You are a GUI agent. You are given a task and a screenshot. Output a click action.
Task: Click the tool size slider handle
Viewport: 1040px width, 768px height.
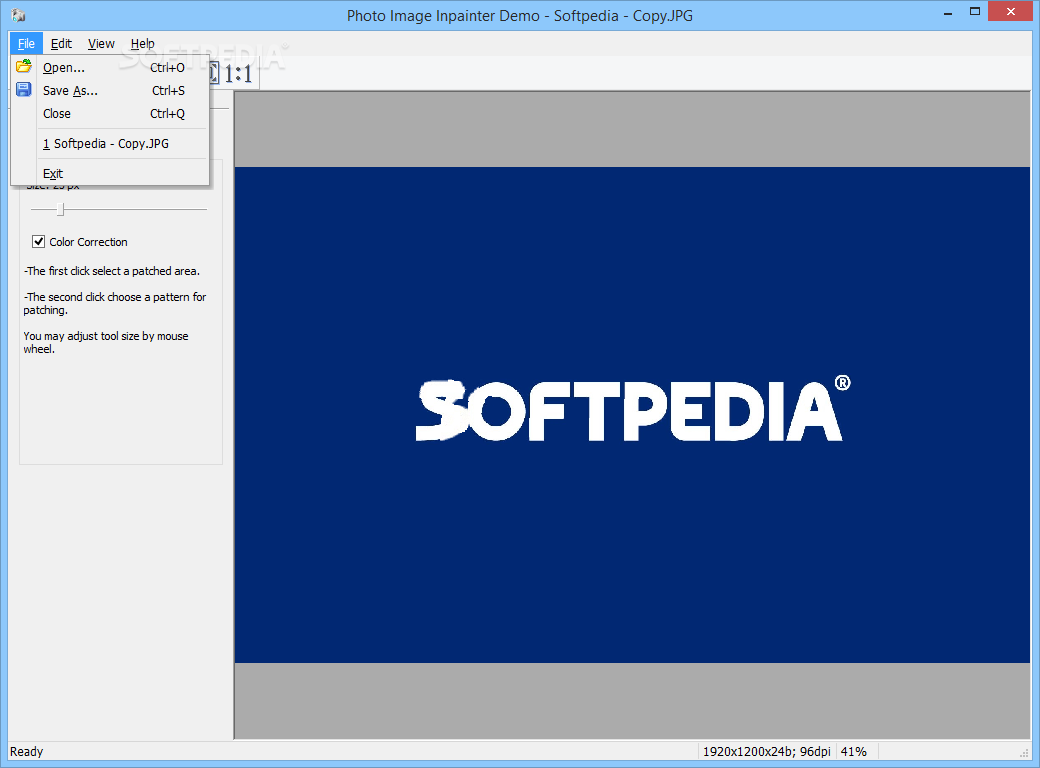click(60, 210)
